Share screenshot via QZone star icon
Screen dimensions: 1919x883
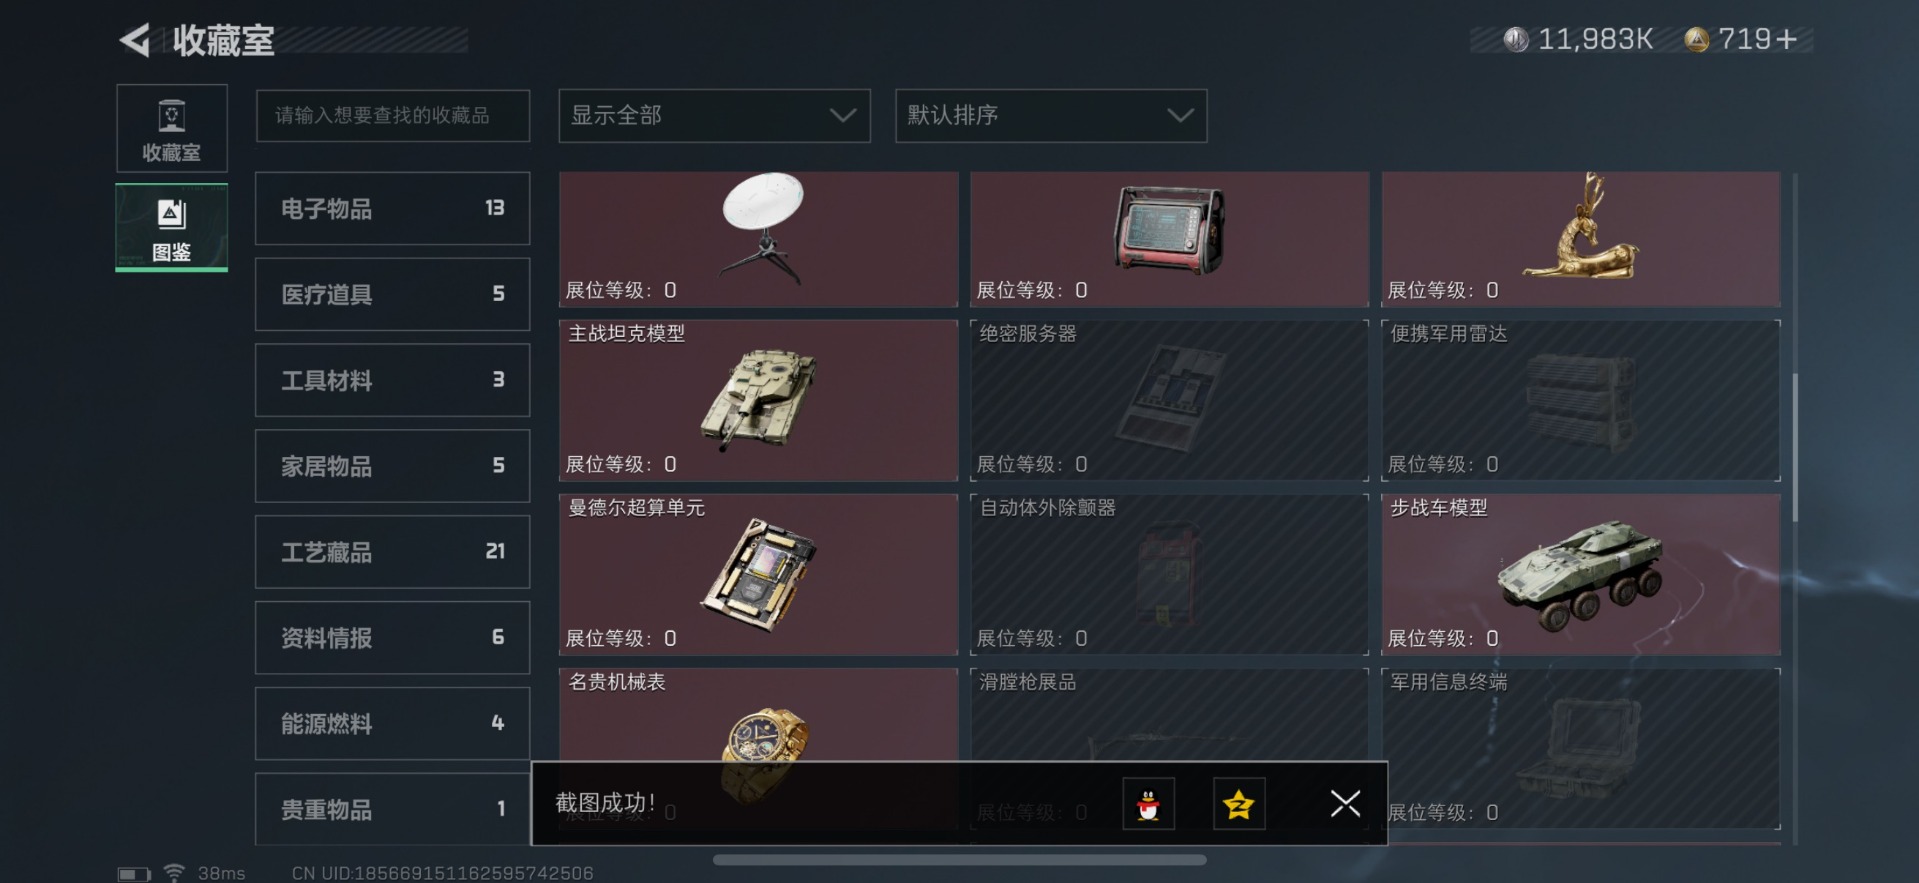[1239, 804]
